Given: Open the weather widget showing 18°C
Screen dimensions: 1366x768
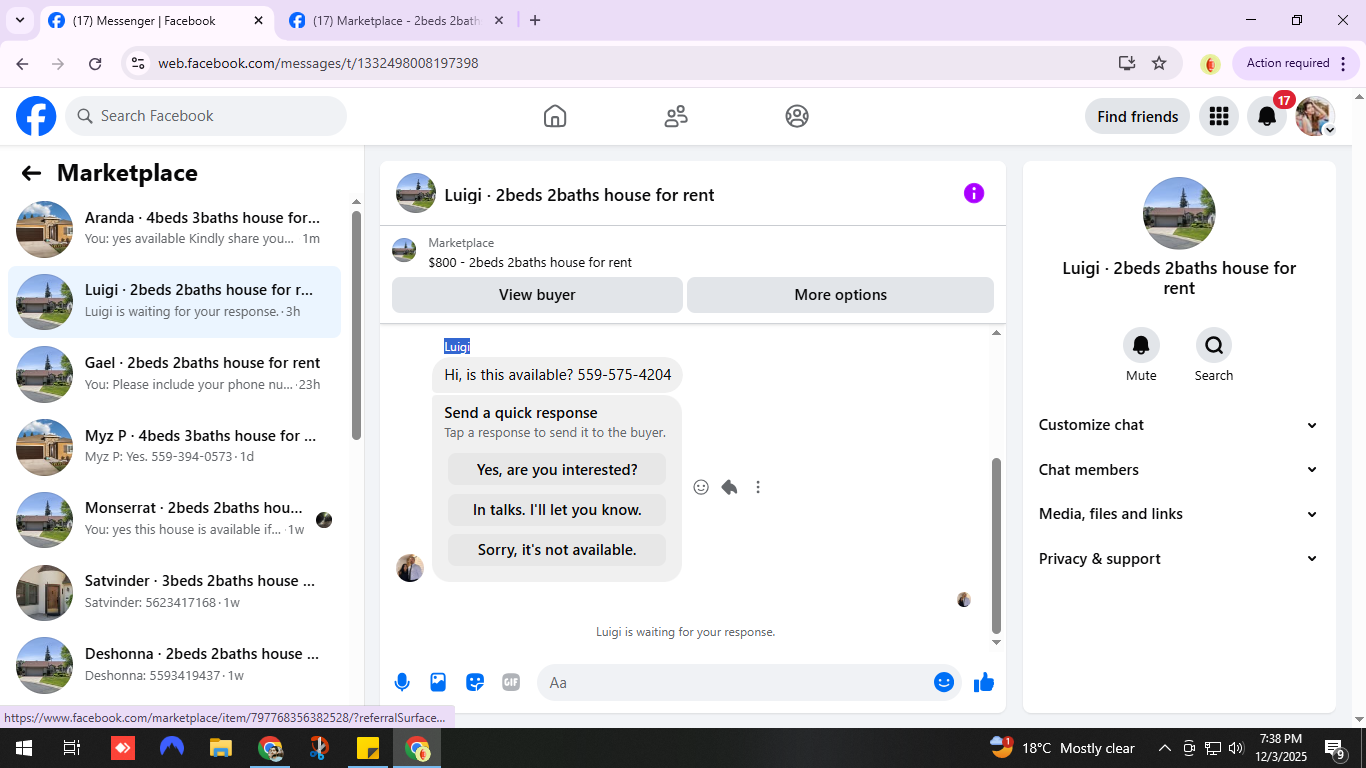Looking at the screenshot, I should (x=1062, y=748).
